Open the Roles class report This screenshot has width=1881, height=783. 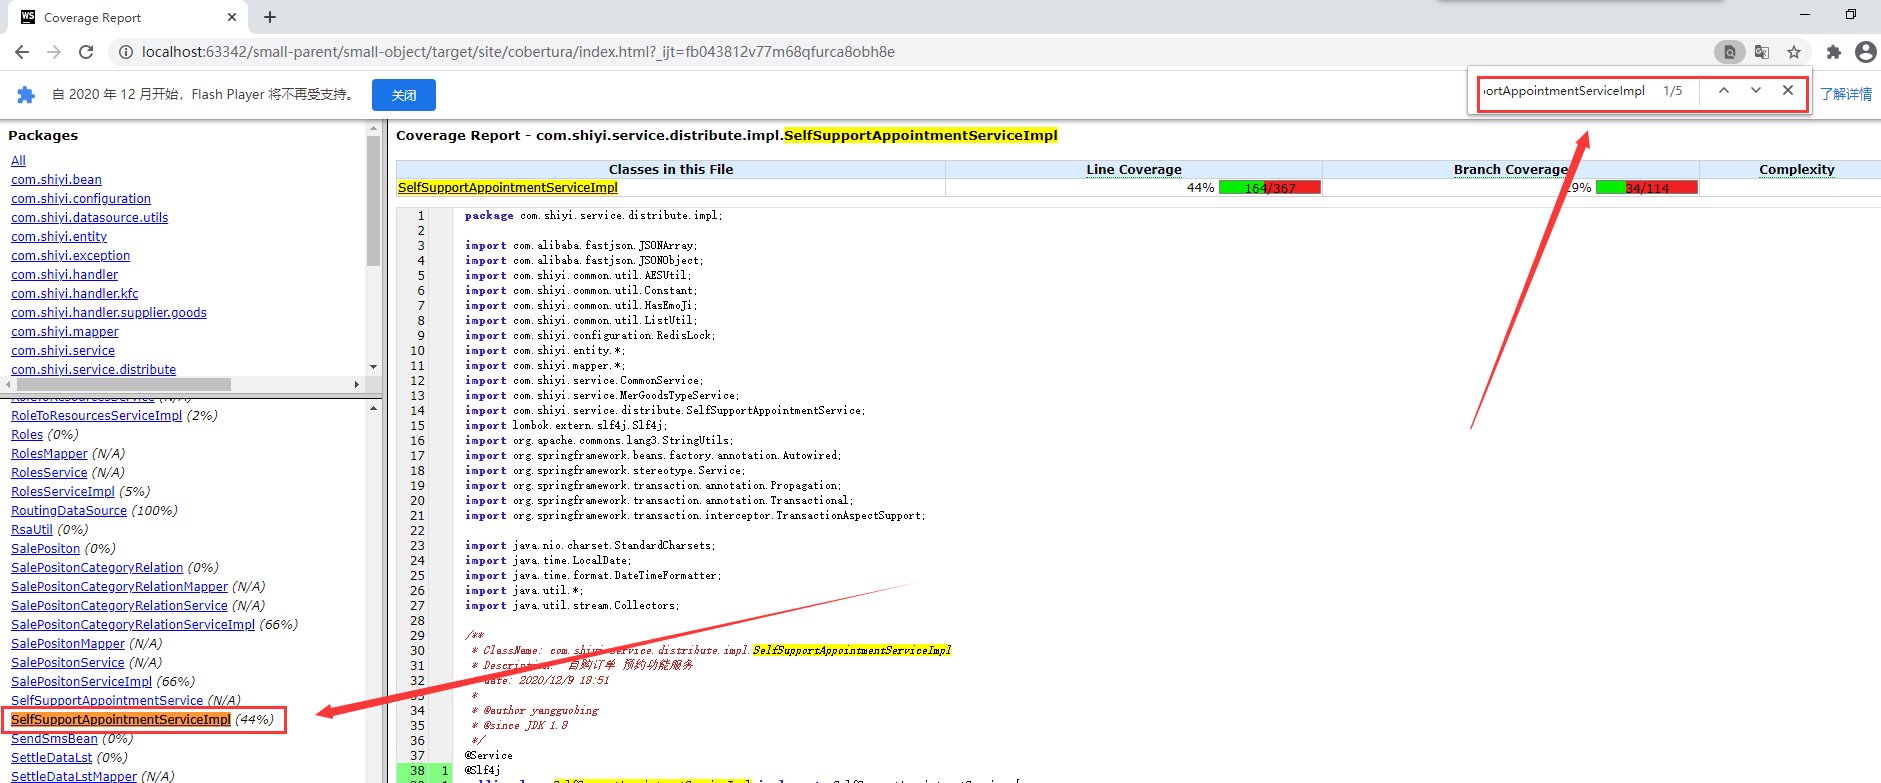[27, 435]
